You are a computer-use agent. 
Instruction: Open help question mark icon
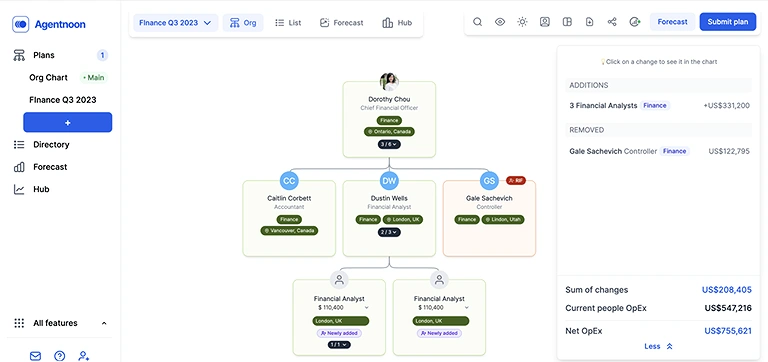point(59,356)
